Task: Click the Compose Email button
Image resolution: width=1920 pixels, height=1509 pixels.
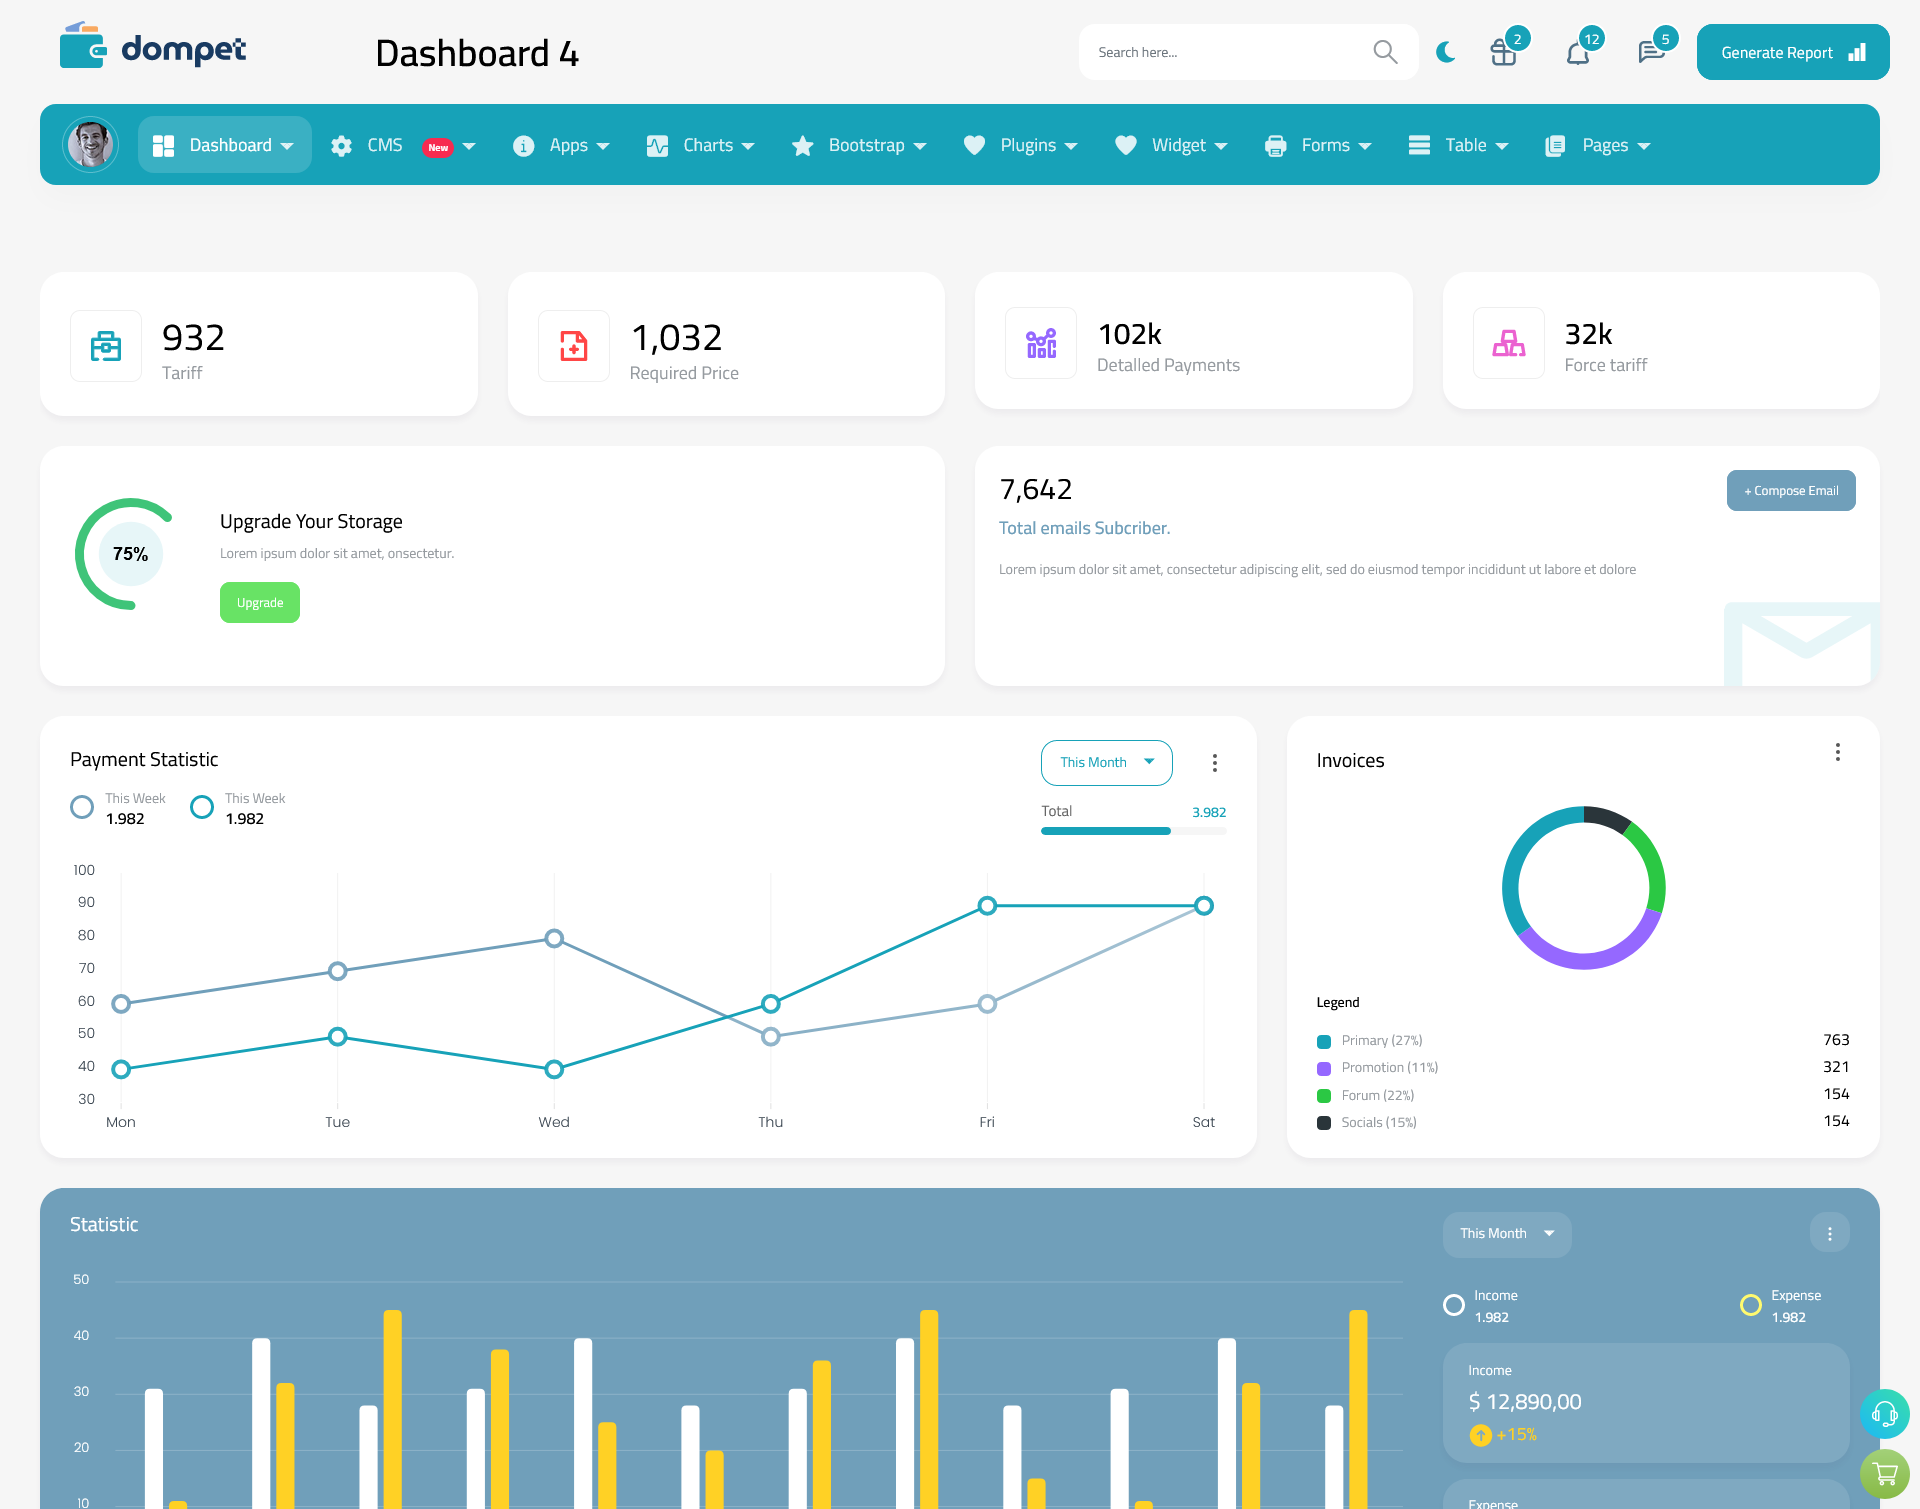Action: click(1789, 488)
